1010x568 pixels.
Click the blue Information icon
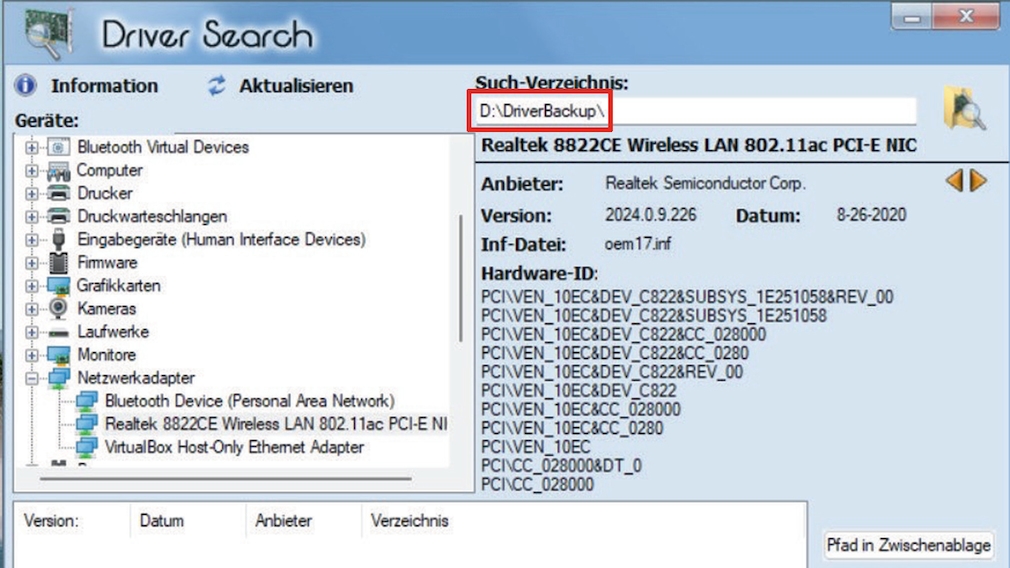pos(26,85)
